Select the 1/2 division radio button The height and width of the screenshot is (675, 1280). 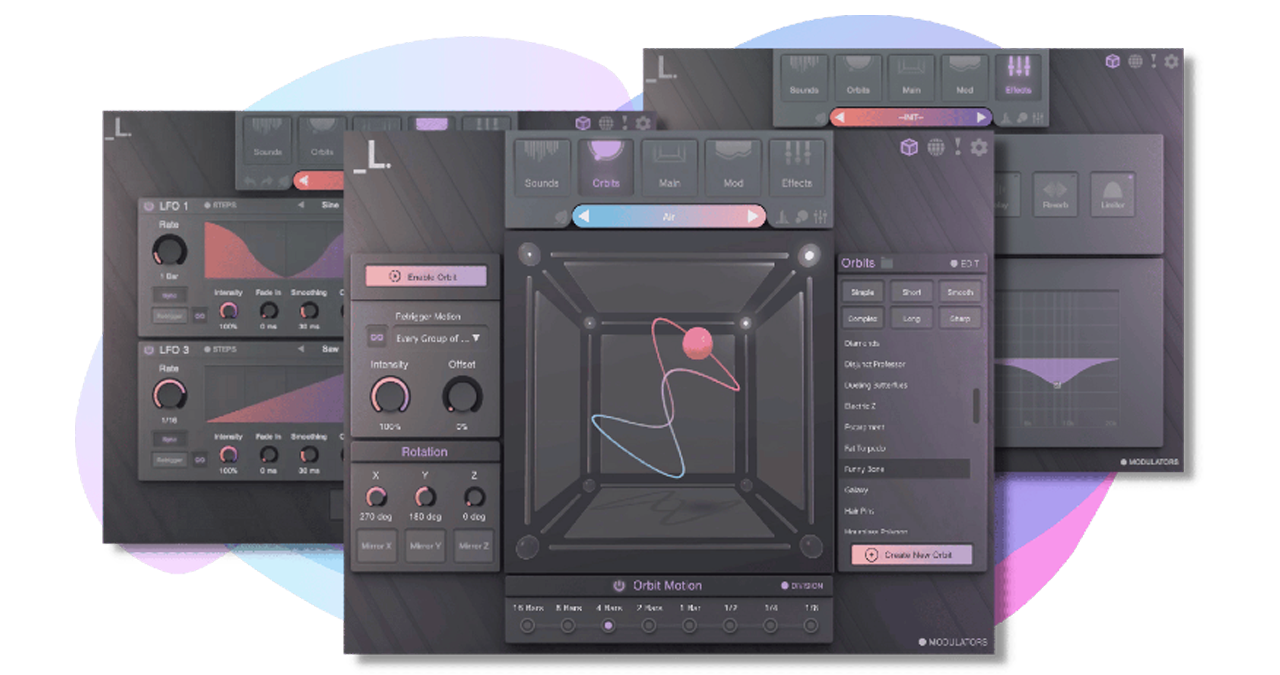tap(730, 625)
